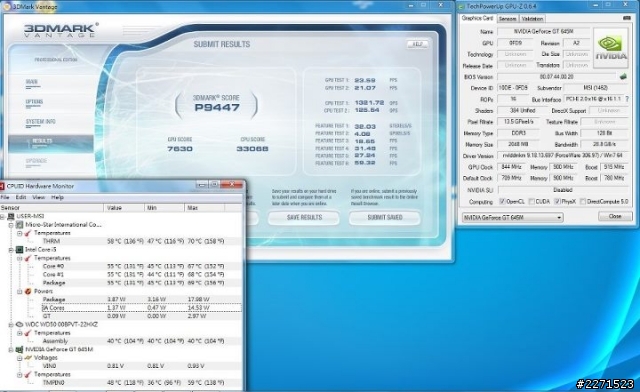This screenshot has height=392, width=640.
Task: Click thermometer icon under WDC WD50 drive
Action: coord(28,333)
